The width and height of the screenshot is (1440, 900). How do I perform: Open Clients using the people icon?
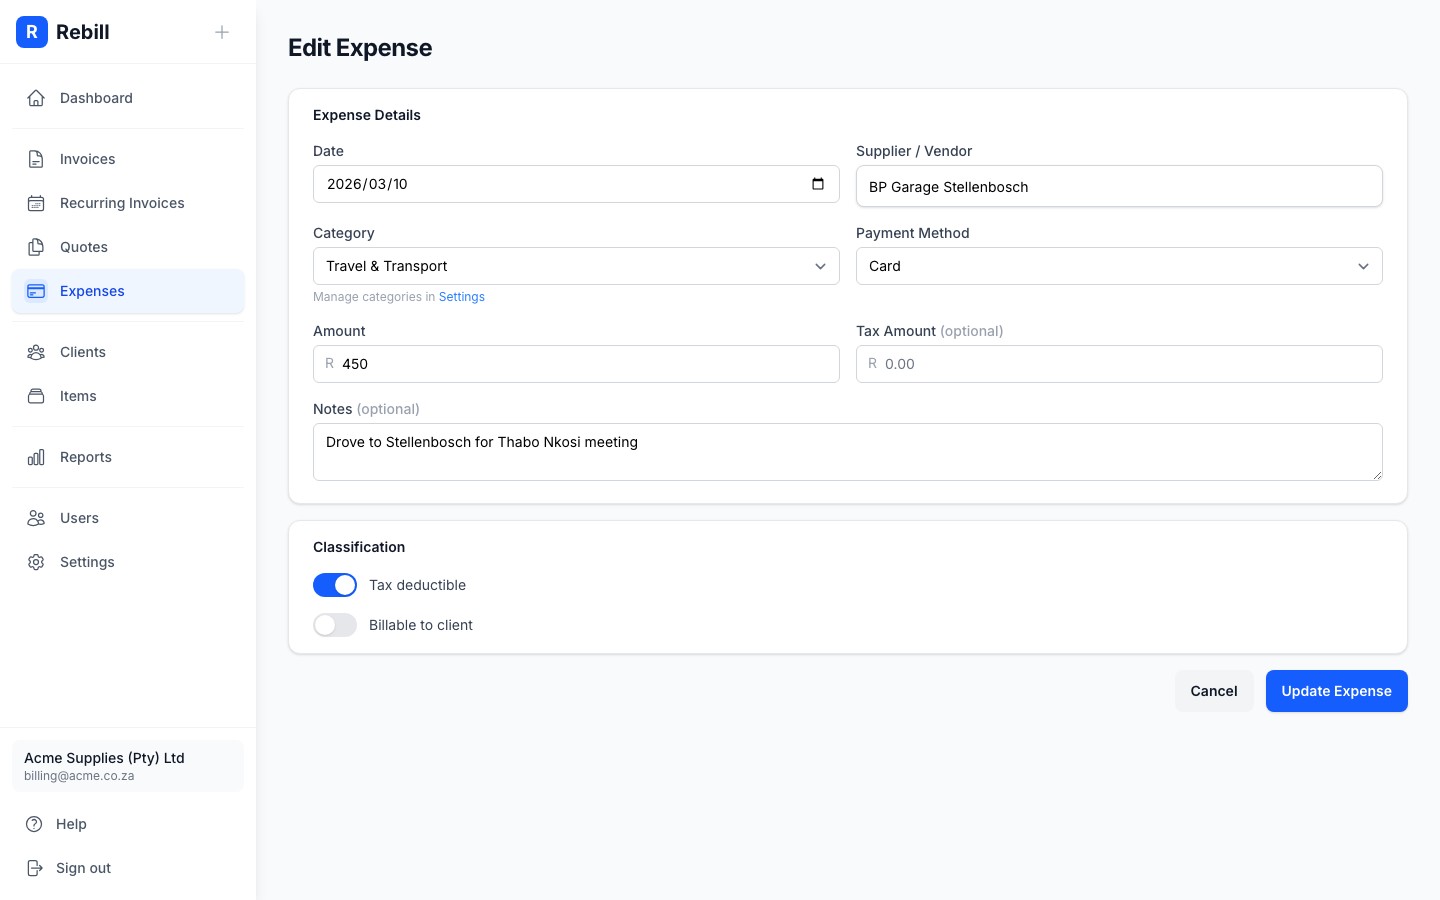tap(36, 352)
